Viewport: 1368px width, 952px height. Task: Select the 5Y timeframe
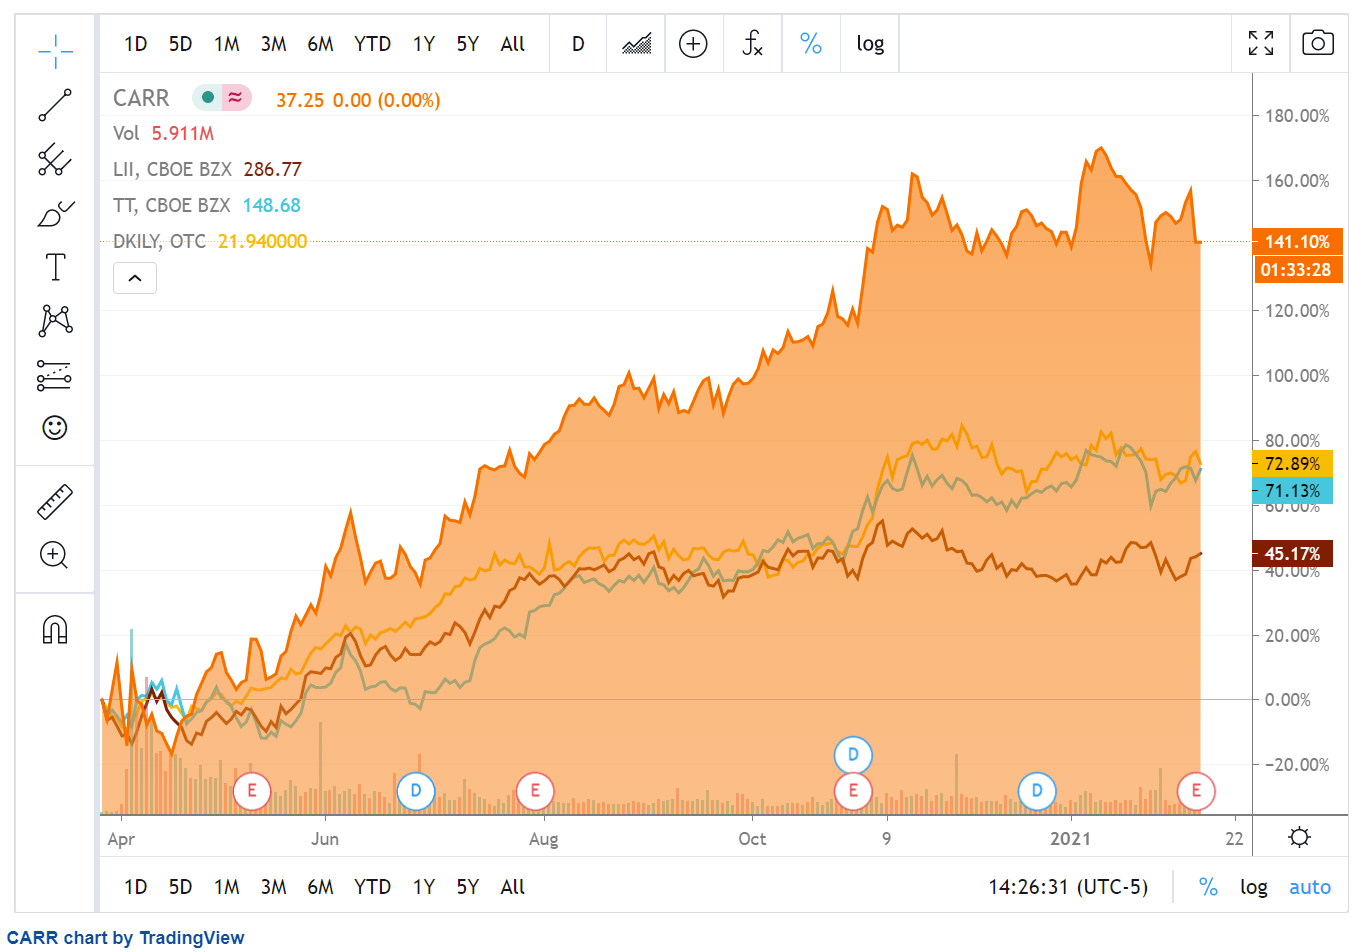click(x=466, y=43)
